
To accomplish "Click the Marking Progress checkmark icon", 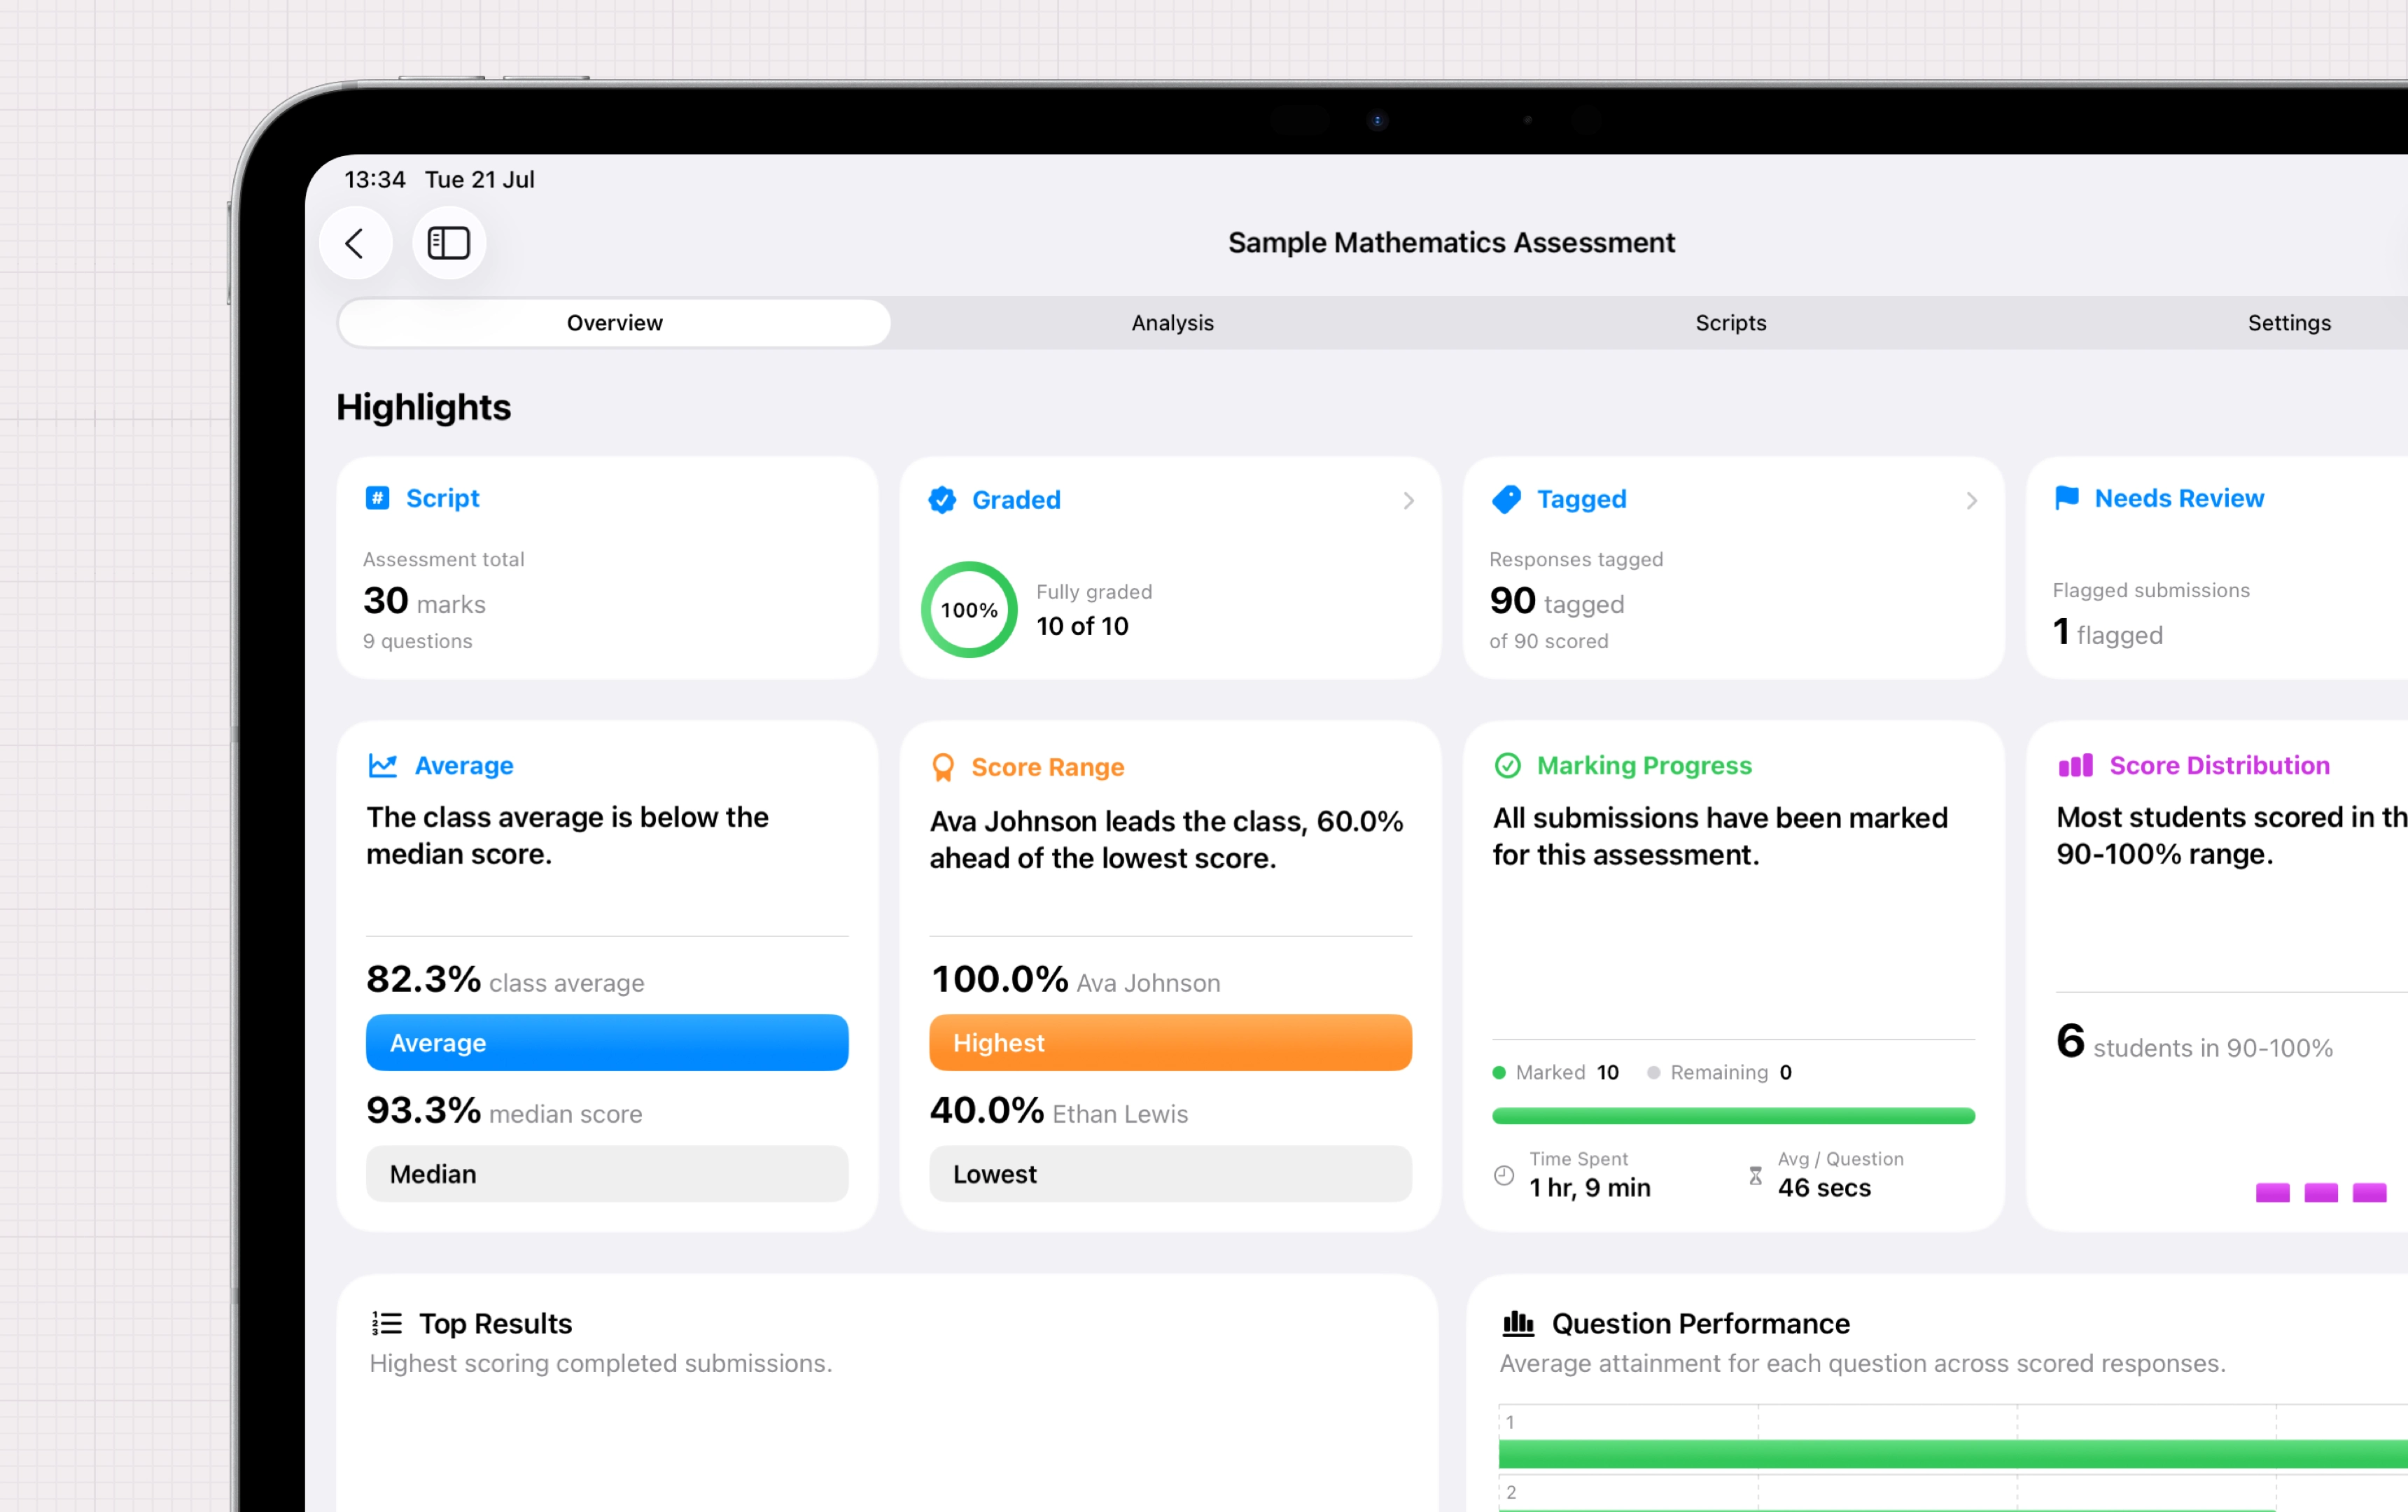I will click(x=1507, y=766).
